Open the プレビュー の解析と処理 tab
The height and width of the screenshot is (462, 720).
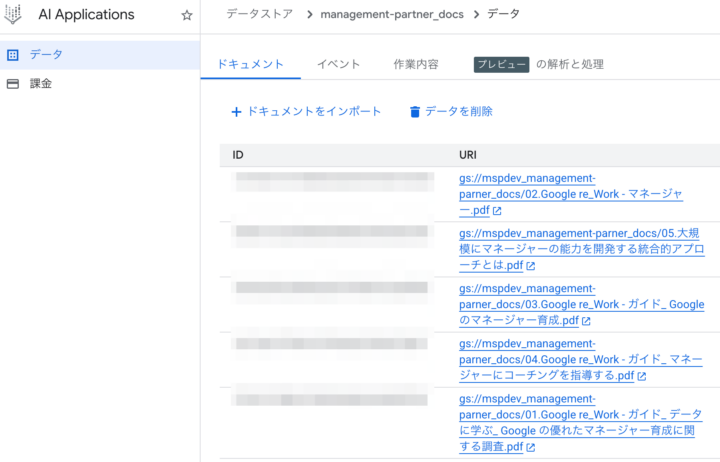coord(538,64)
